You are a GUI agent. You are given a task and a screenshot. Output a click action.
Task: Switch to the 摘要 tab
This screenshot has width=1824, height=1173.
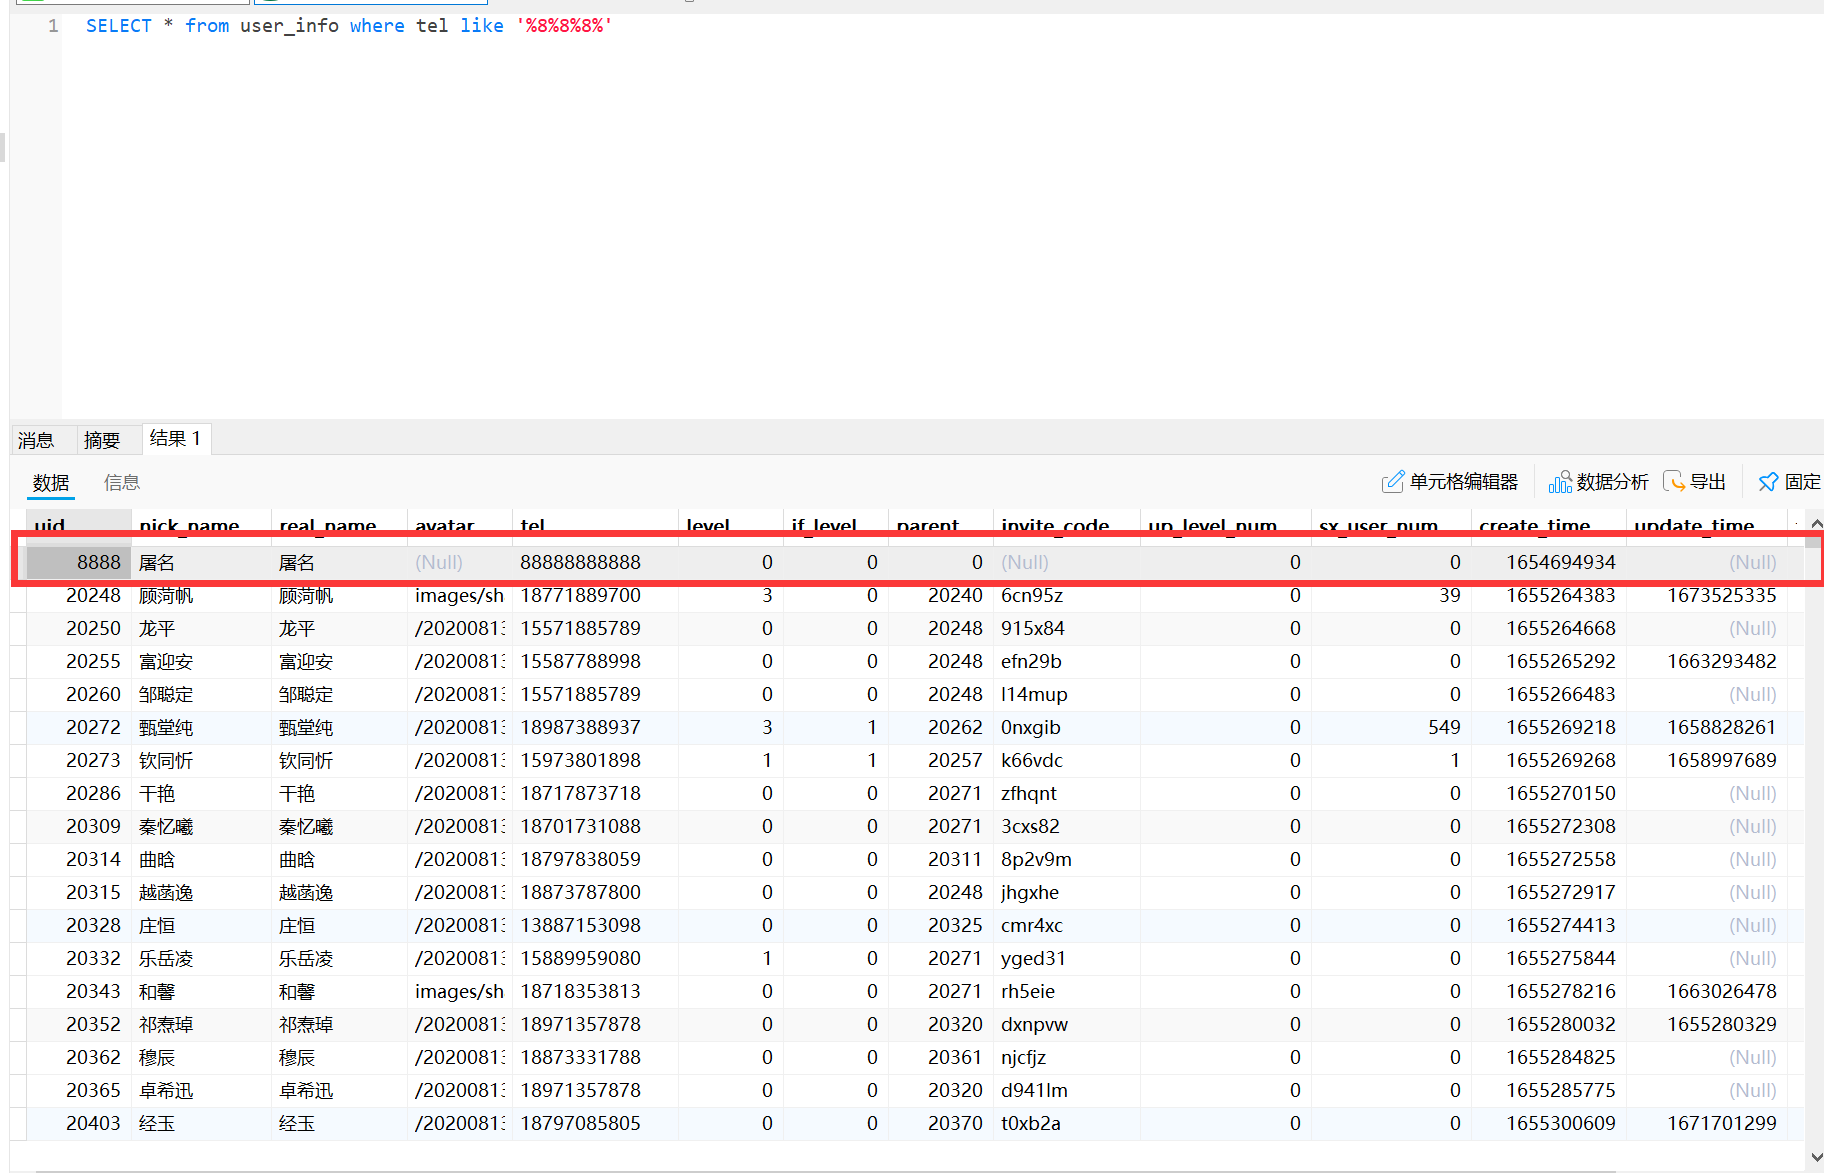click(102, 440)
